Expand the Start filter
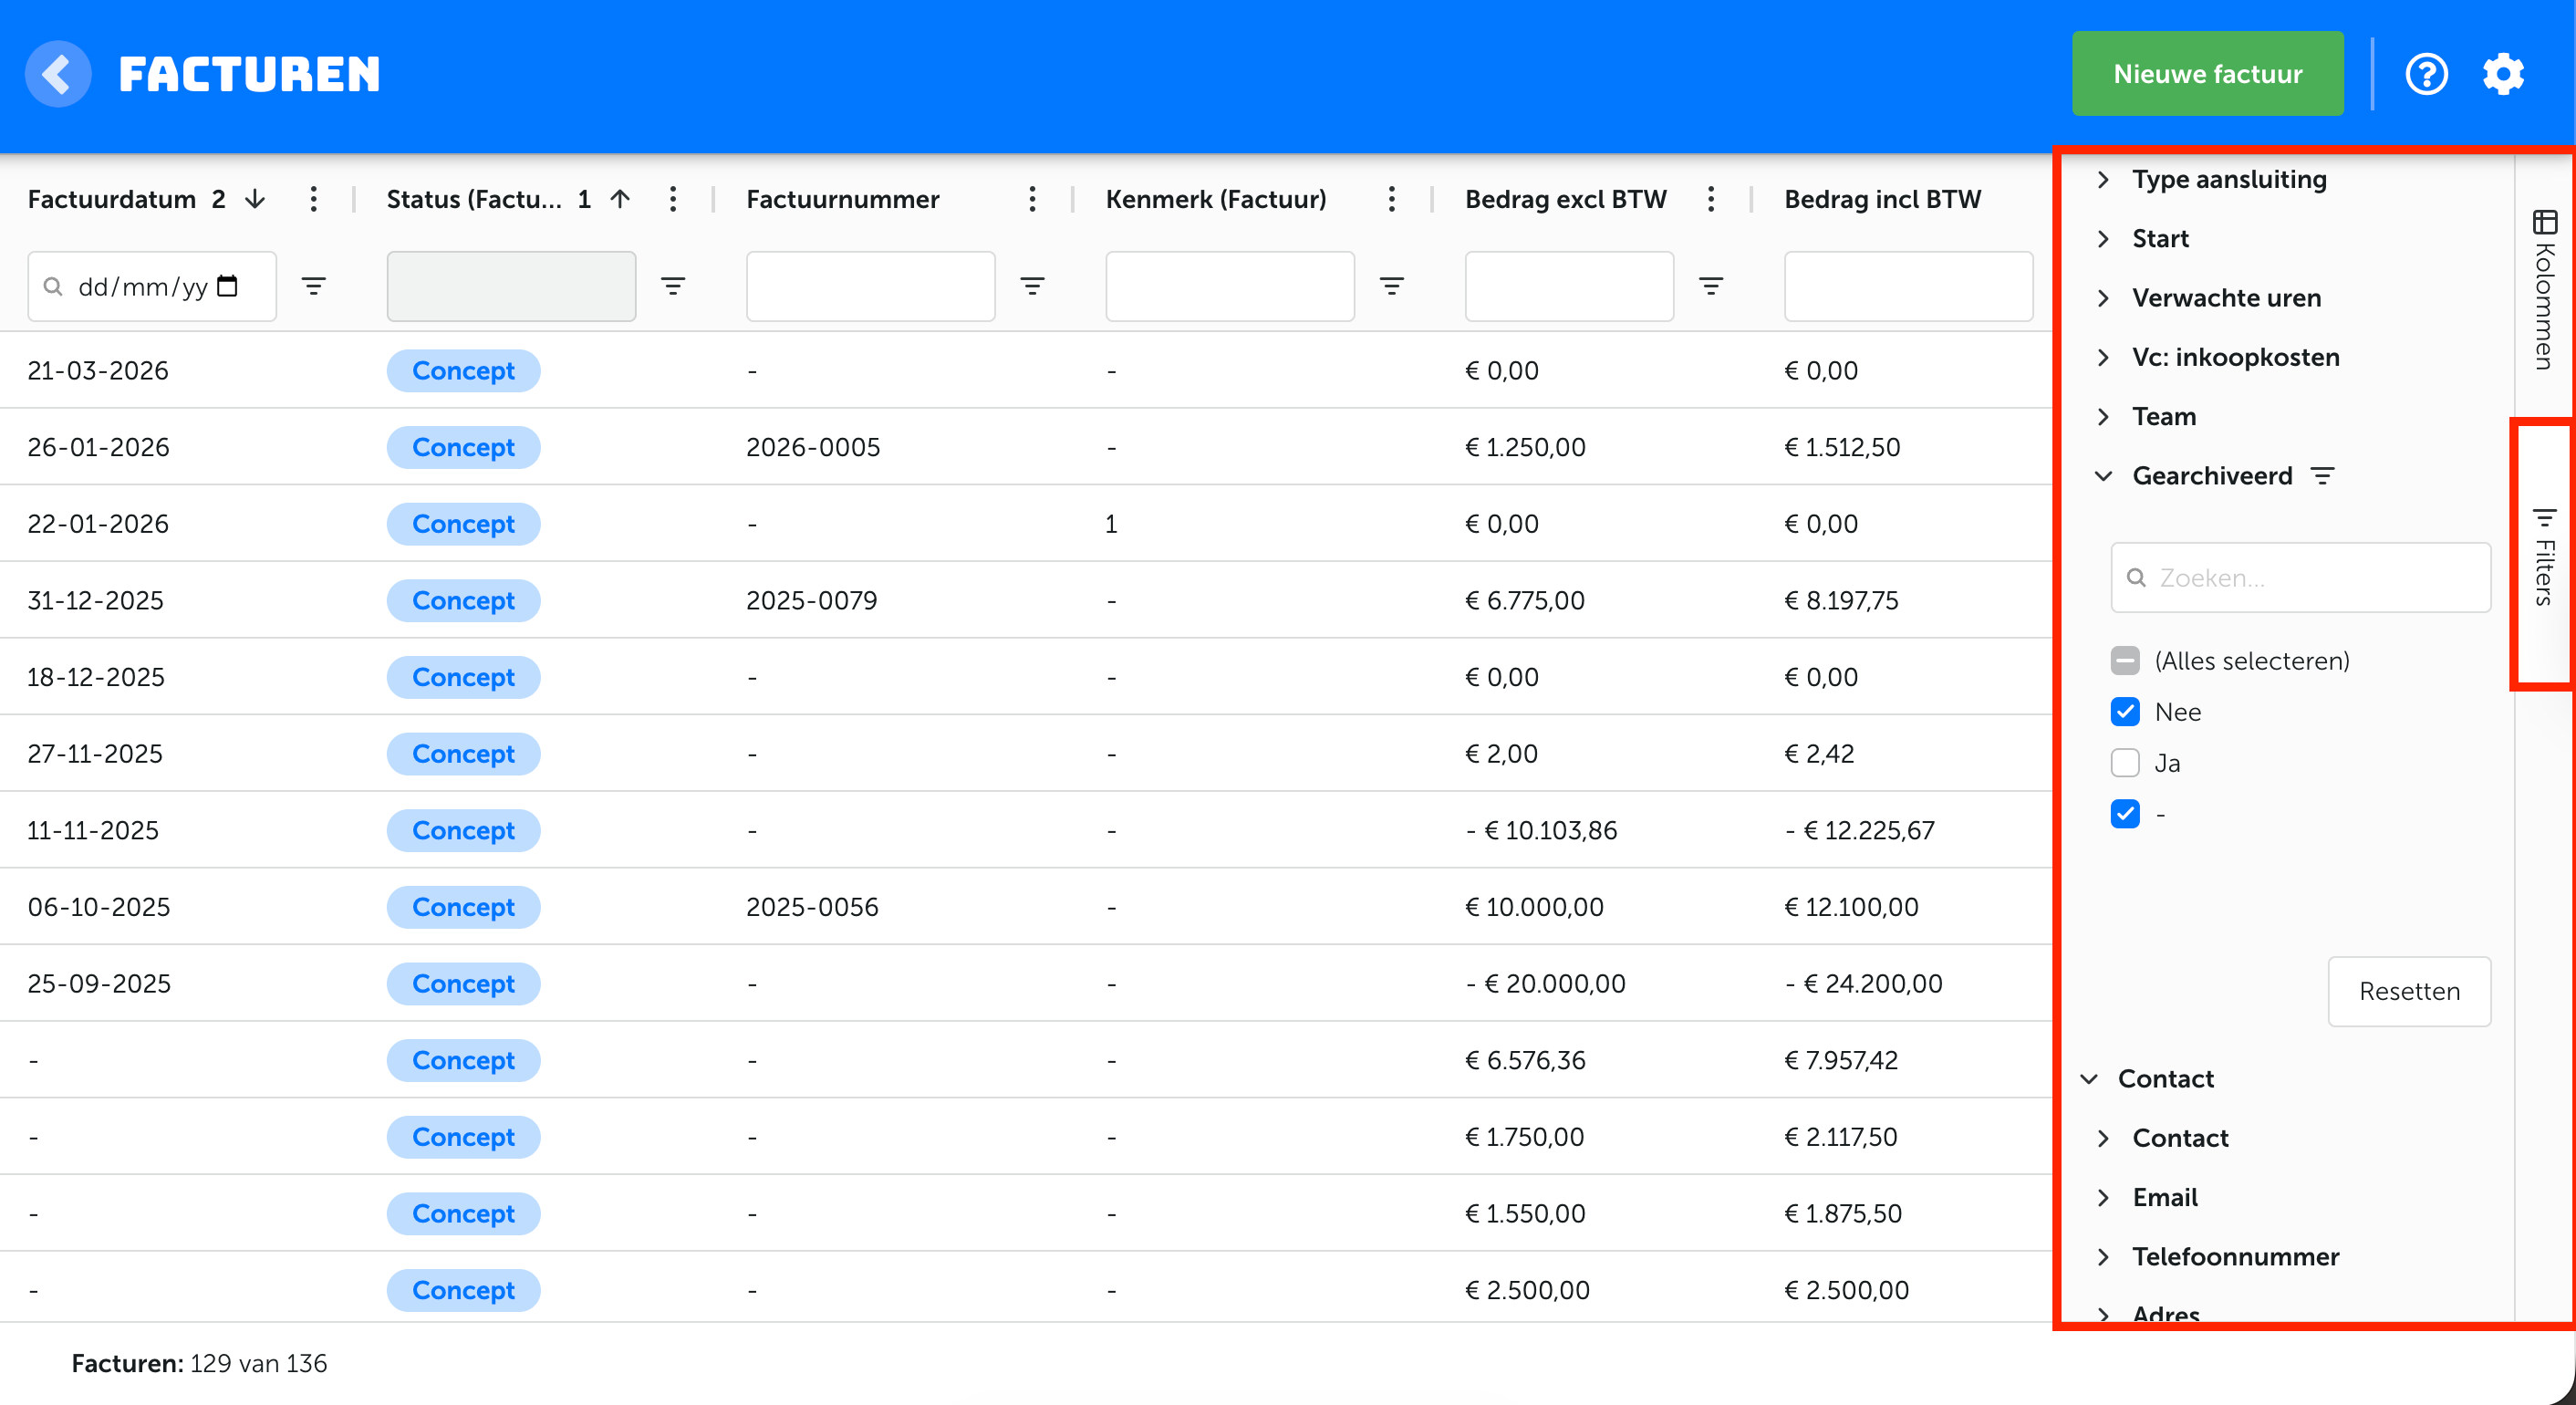 coord(2103,238)
